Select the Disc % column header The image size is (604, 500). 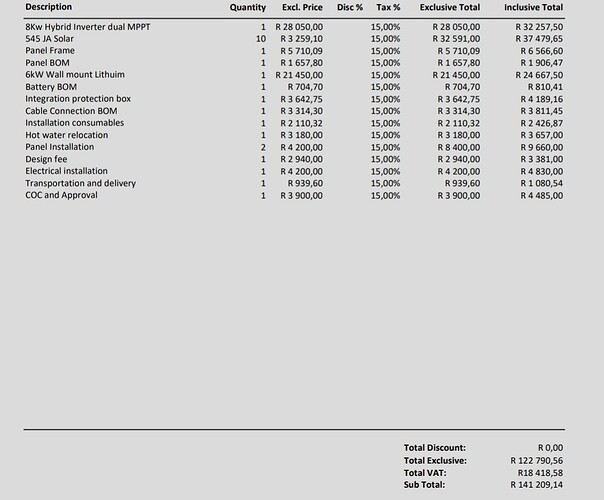[350, 7]
